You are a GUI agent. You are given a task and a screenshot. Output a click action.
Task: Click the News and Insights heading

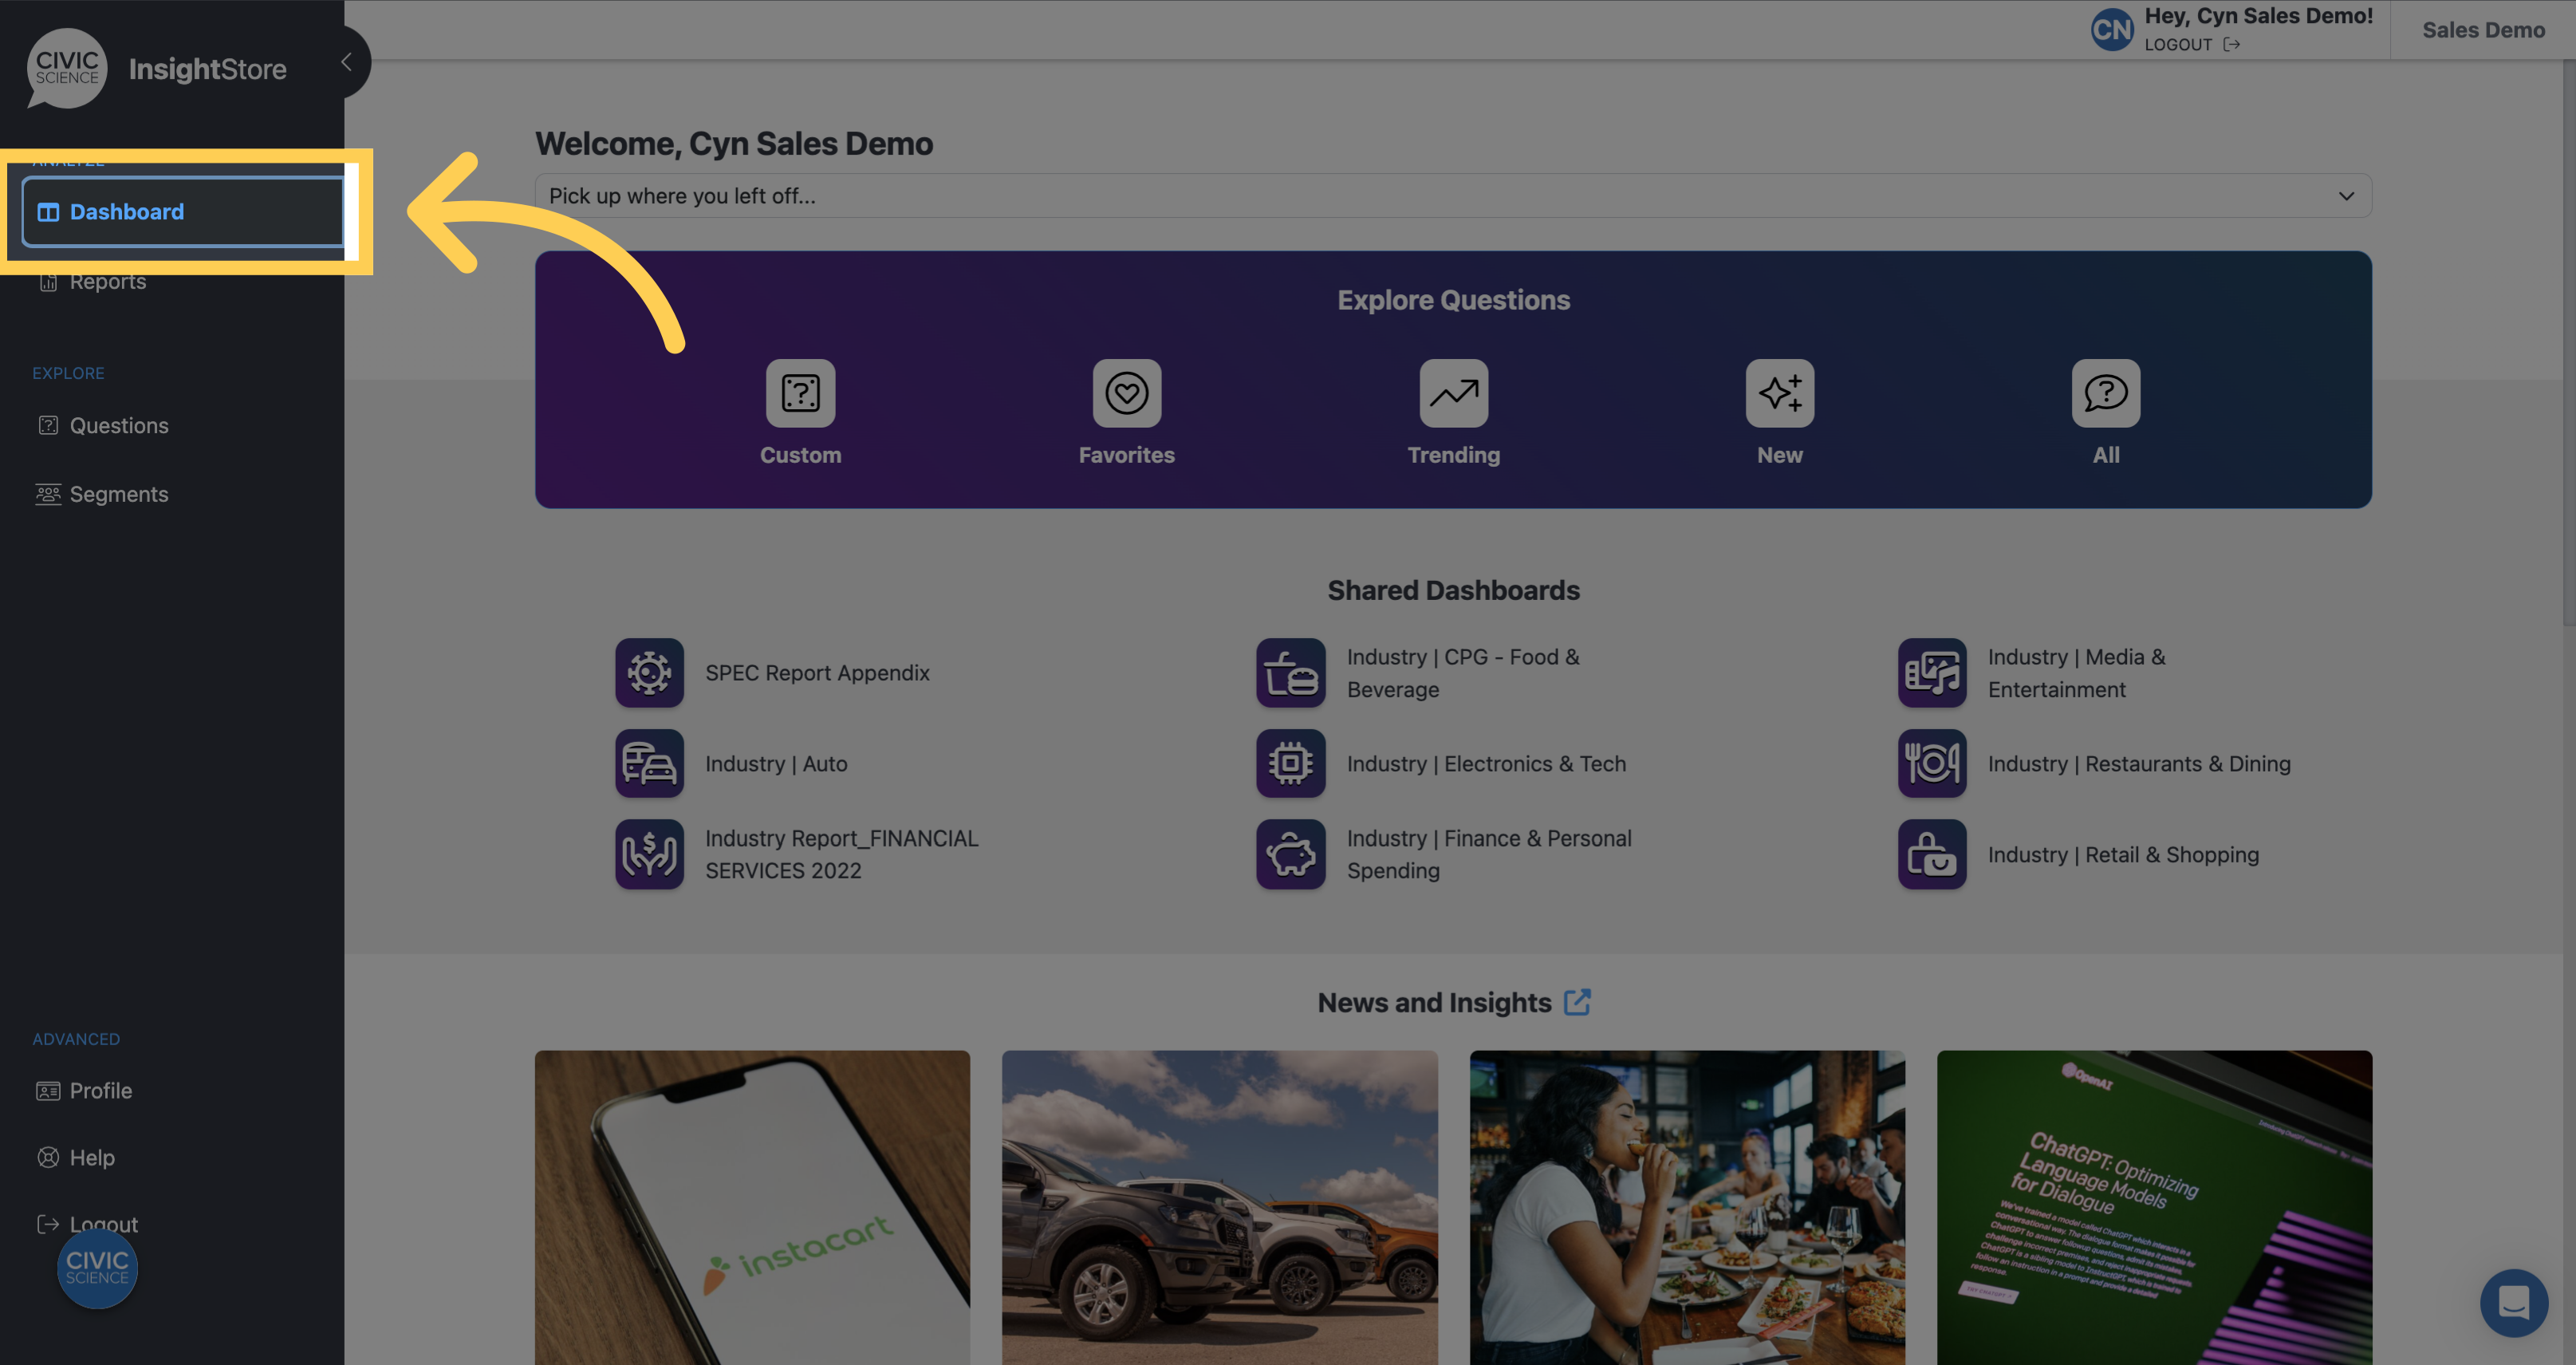pos(1434,1002)
